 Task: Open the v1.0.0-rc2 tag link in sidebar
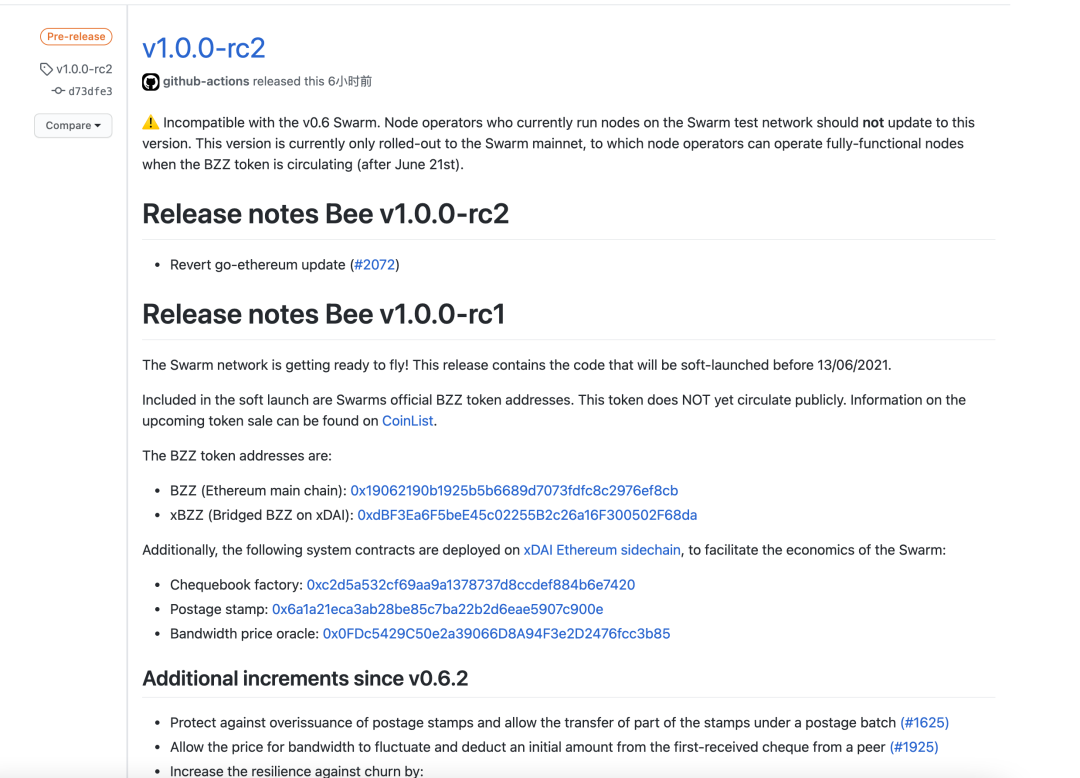pos(84,69)
